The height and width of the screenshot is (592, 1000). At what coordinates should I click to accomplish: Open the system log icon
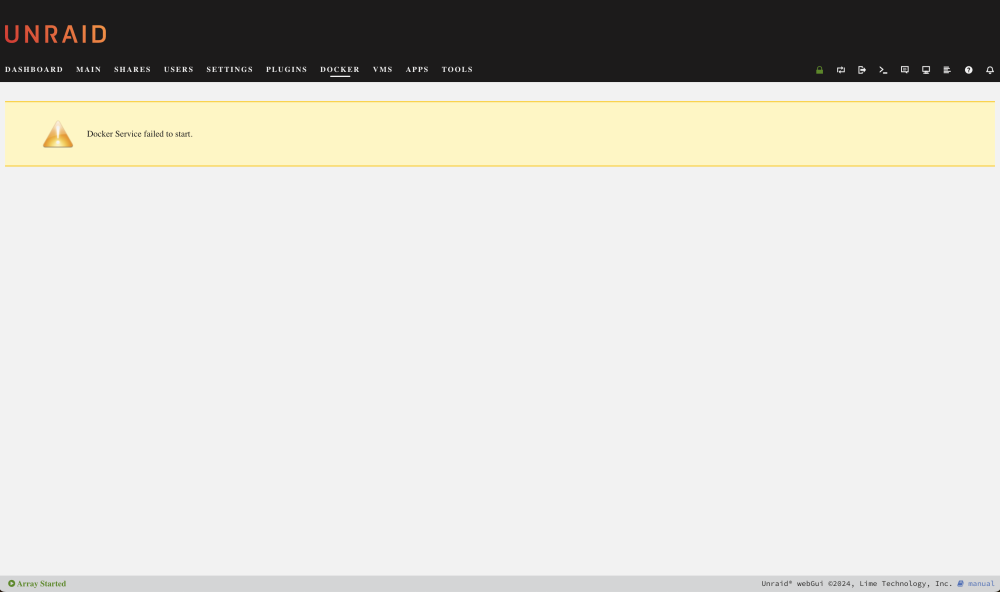click(x=947, y=70)
